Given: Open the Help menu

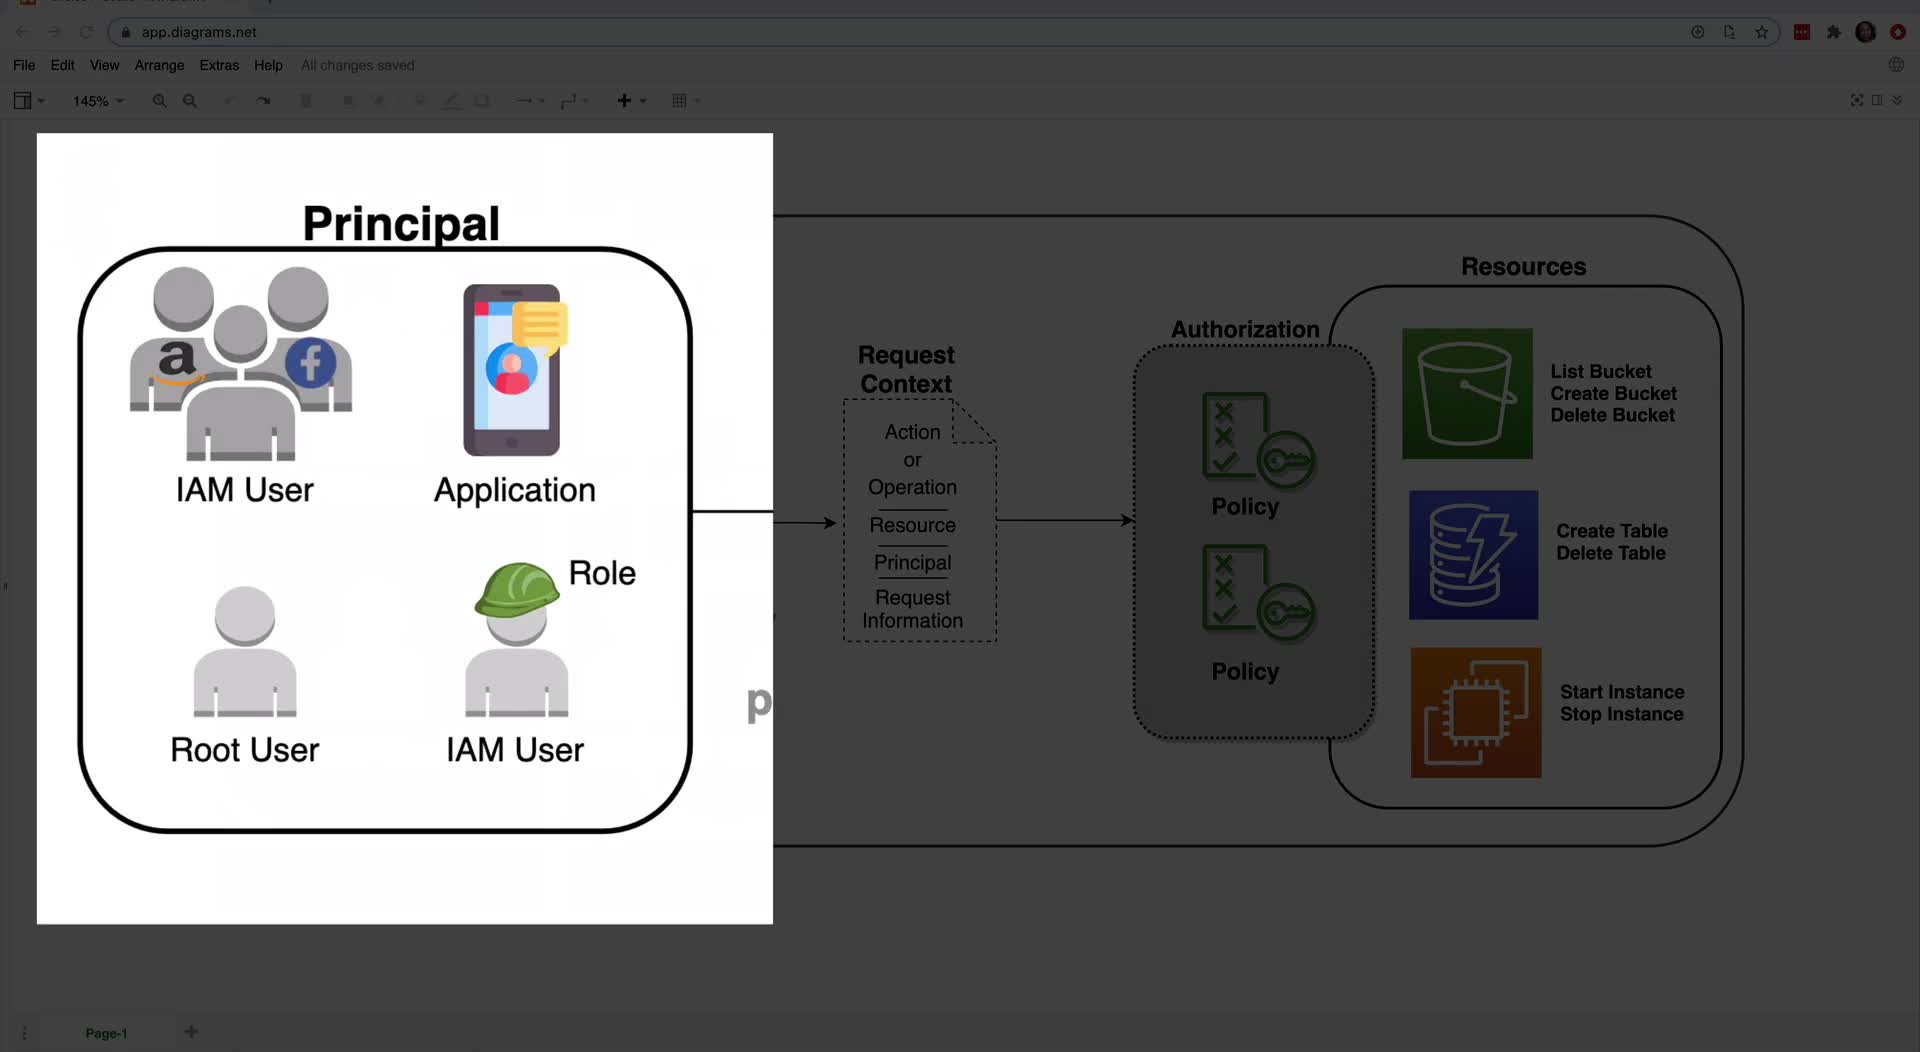Looking at the screenshot, I should [x=268, y=65].
